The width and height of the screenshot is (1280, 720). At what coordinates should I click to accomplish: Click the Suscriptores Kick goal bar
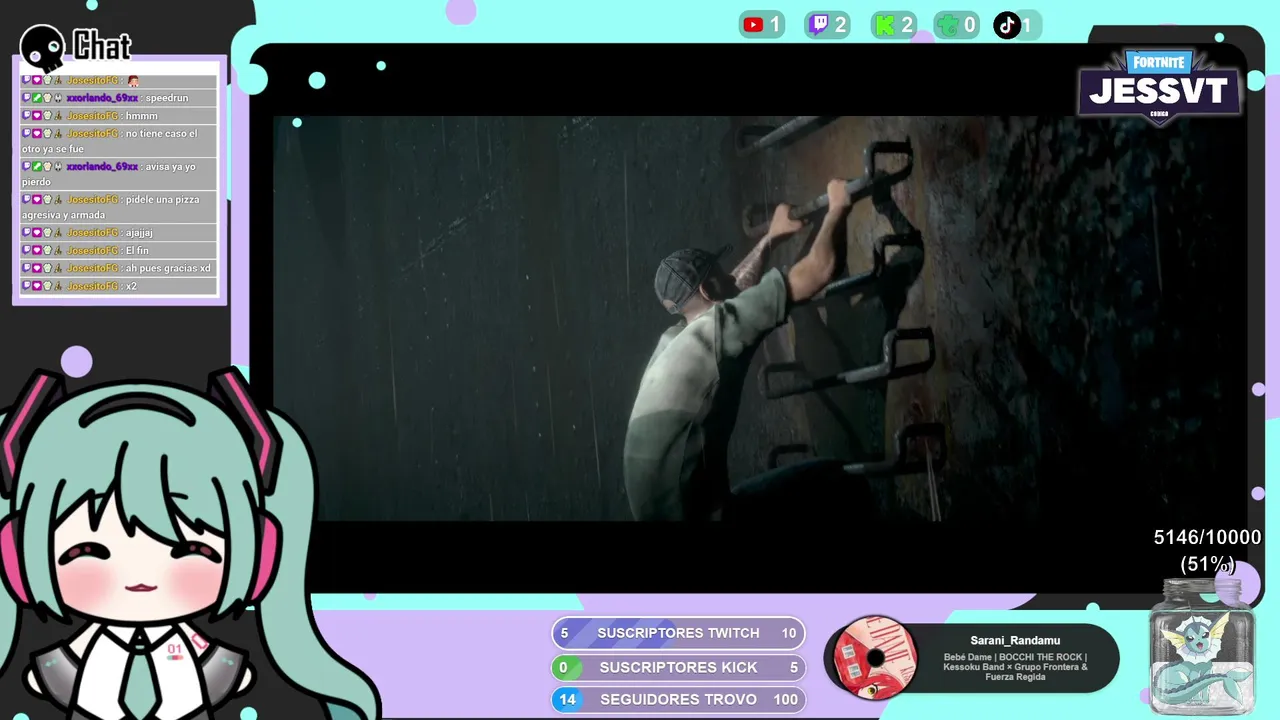[x=678, y=667]
